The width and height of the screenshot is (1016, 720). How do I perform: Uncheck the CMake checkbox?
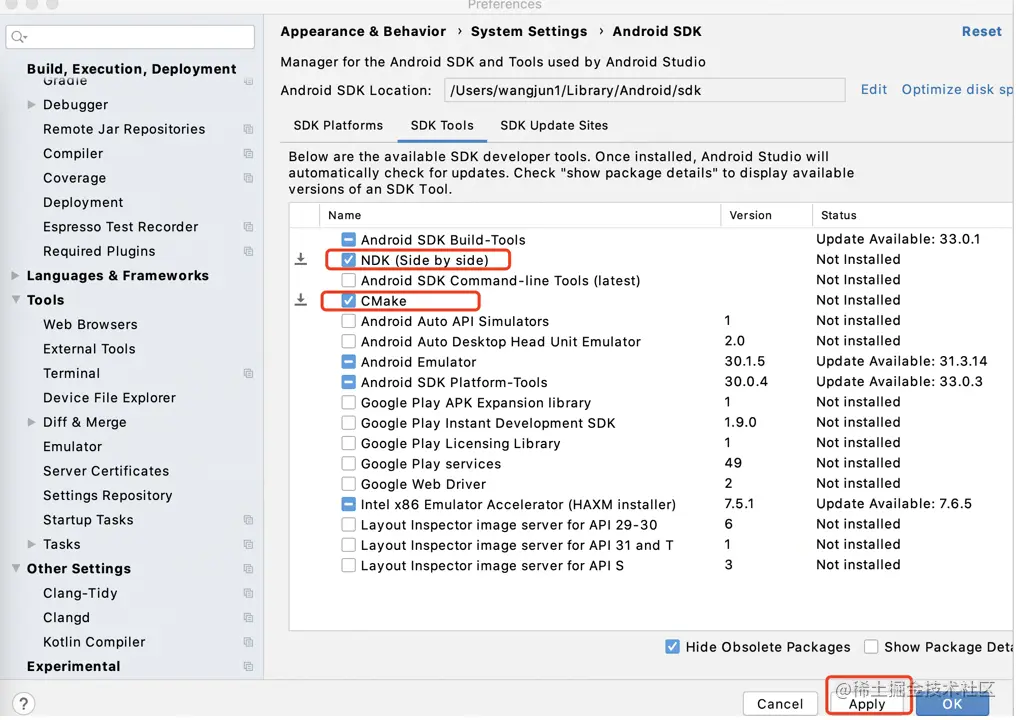[349, 301]
